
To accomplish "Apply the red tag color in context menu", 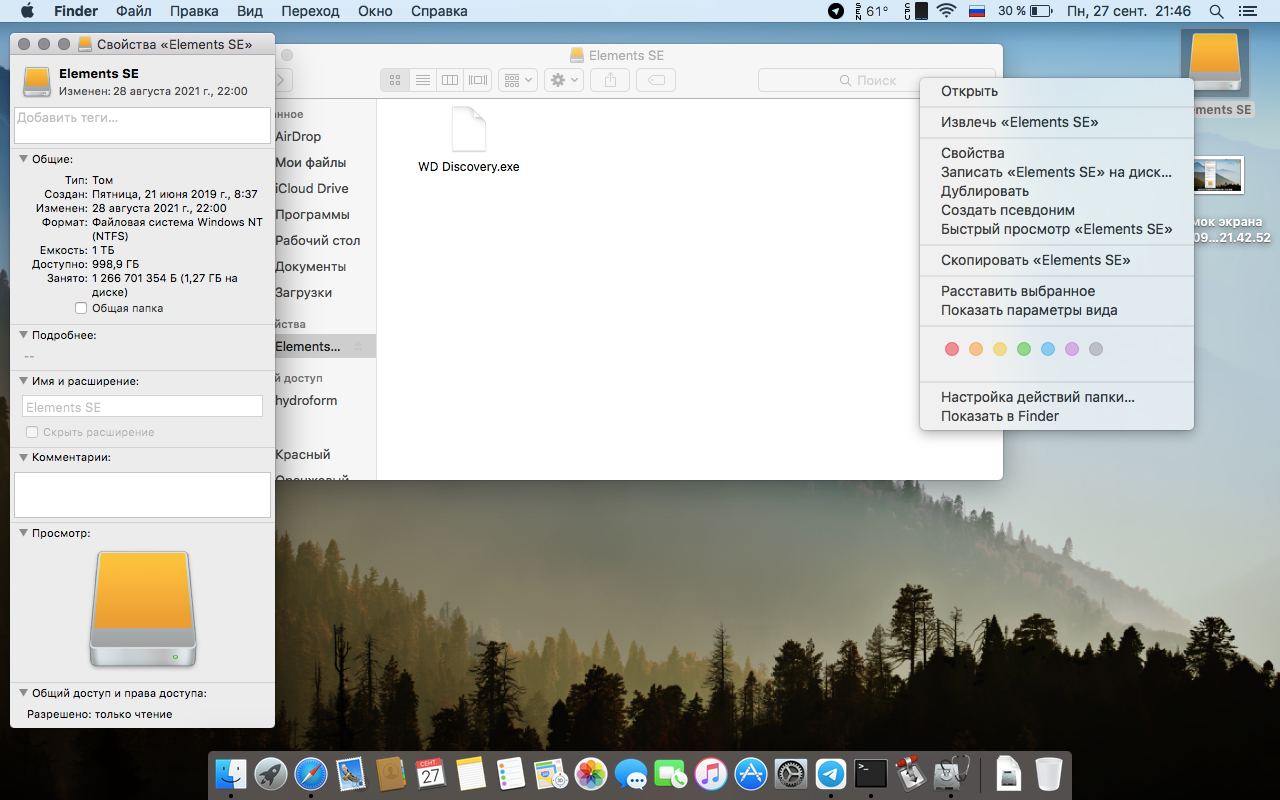I will tap(952, 349).
